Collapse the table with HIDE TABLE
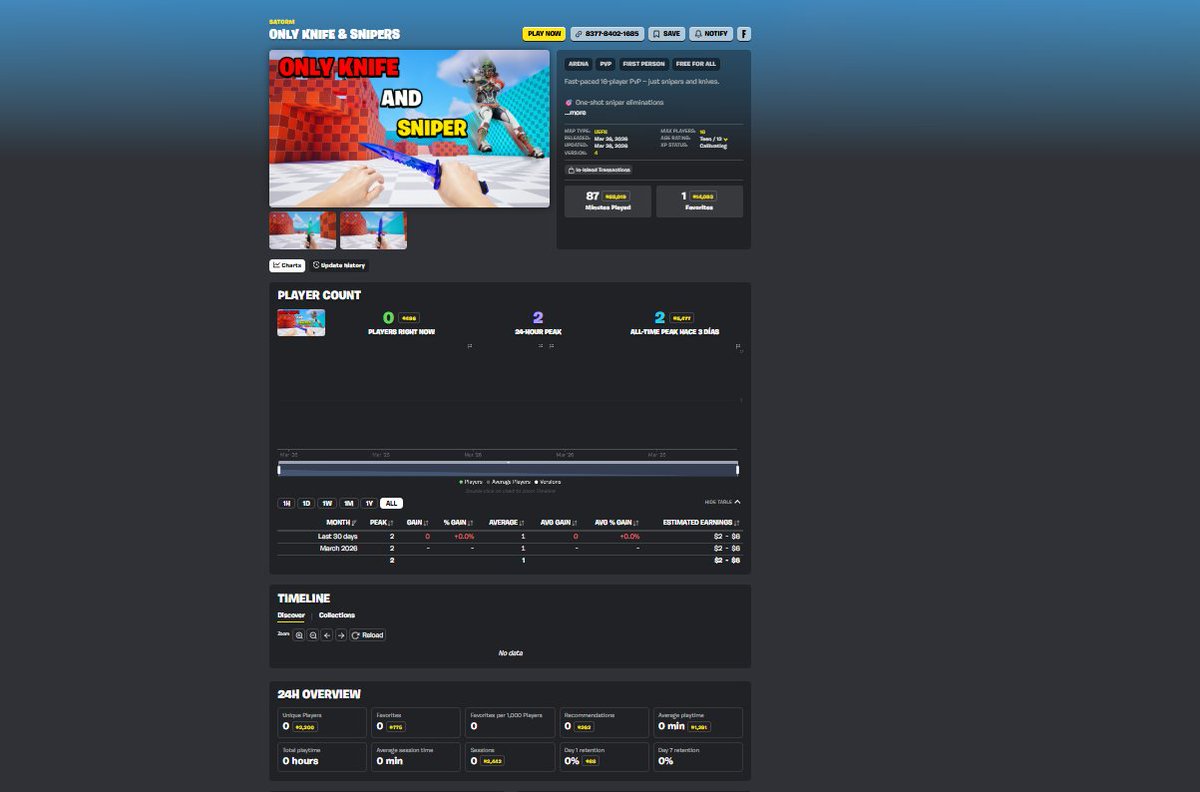The width and height of the screenshot is (1200, 792). 722,502
